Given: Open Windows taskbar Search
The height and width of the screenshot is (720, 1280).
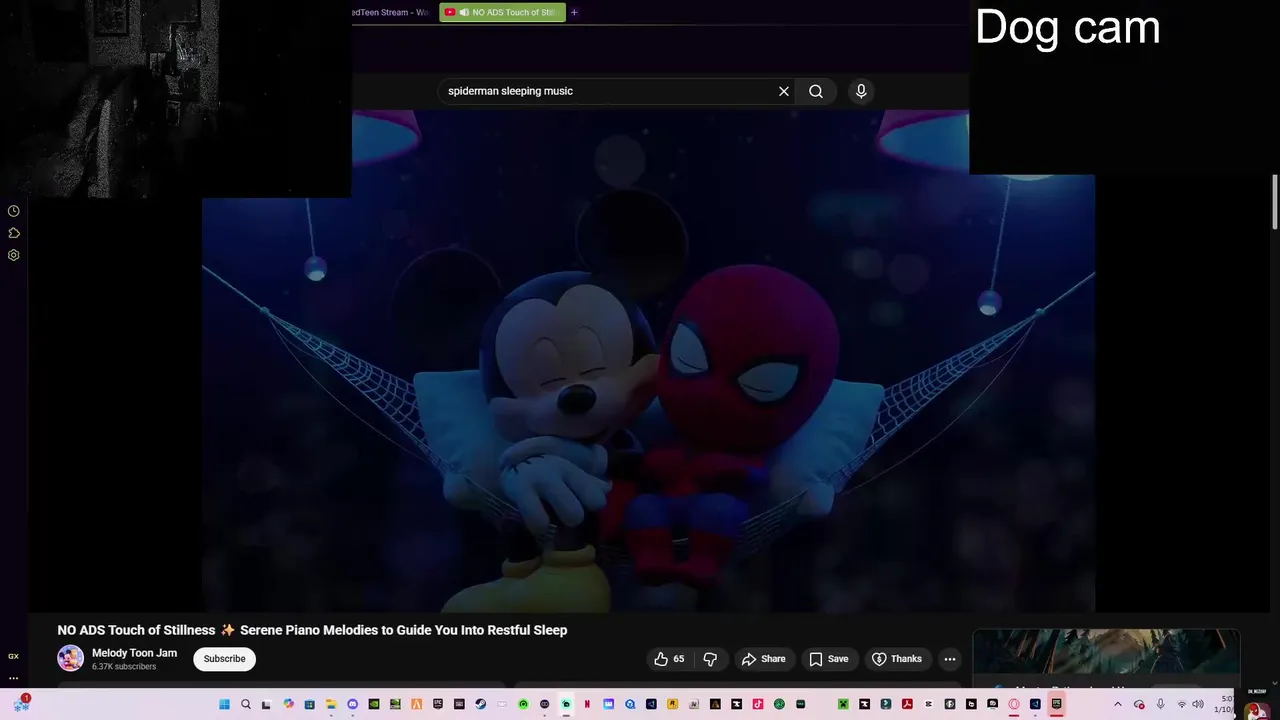Looking at the screenshot, I should point(246,704).
